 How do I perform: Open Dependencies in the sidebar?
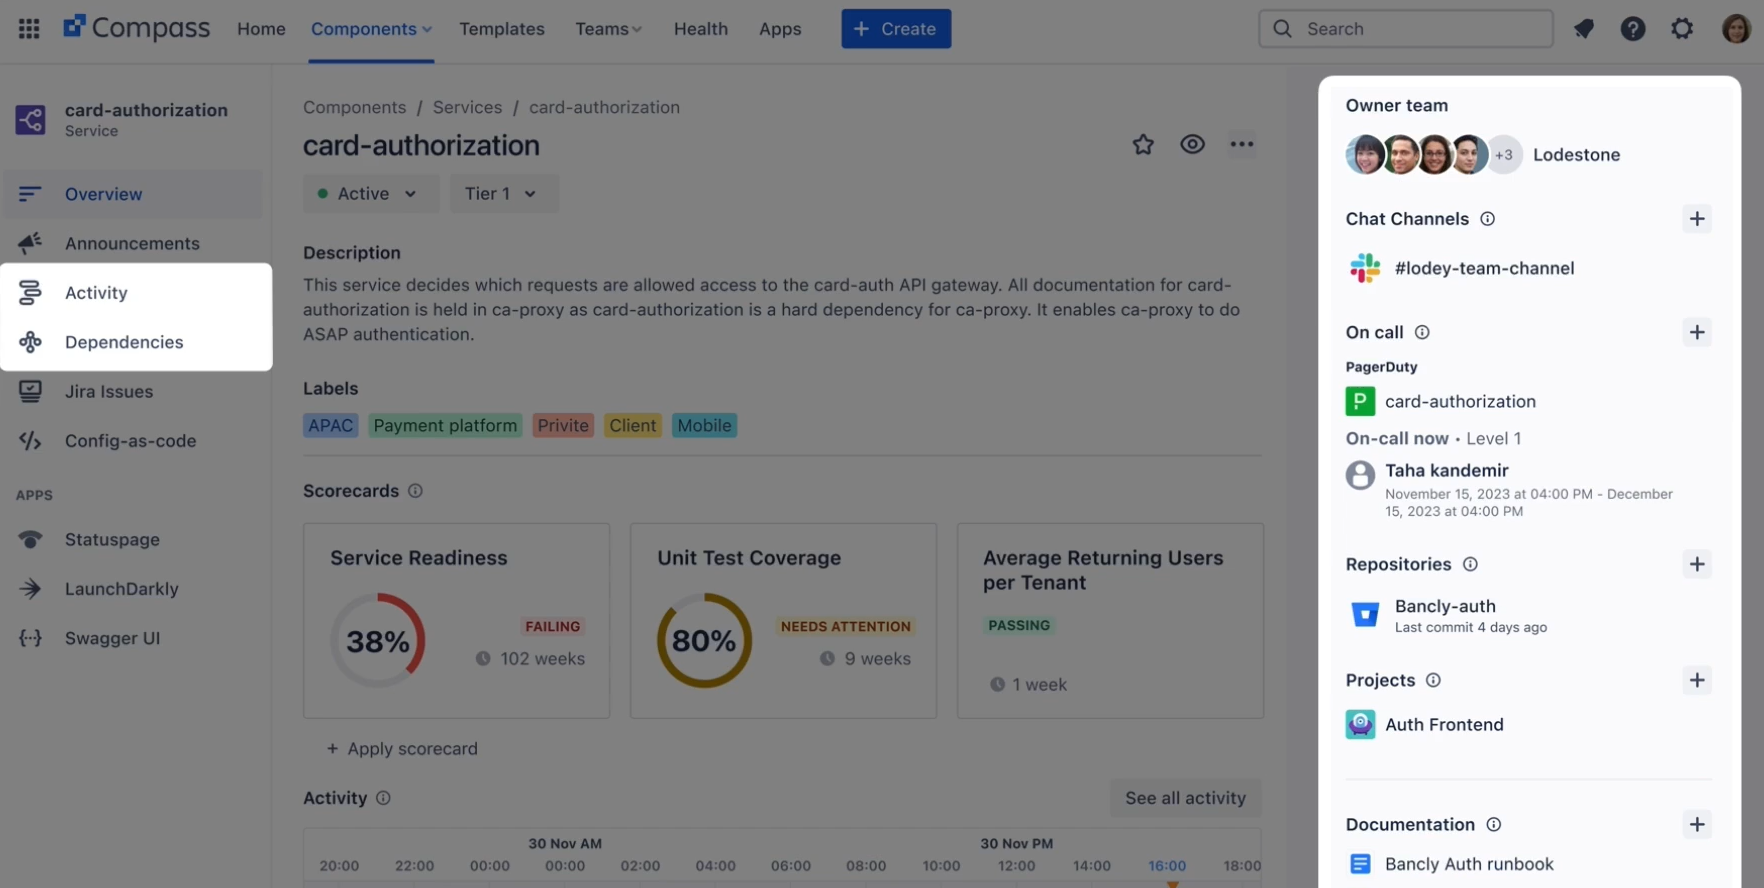124,342
